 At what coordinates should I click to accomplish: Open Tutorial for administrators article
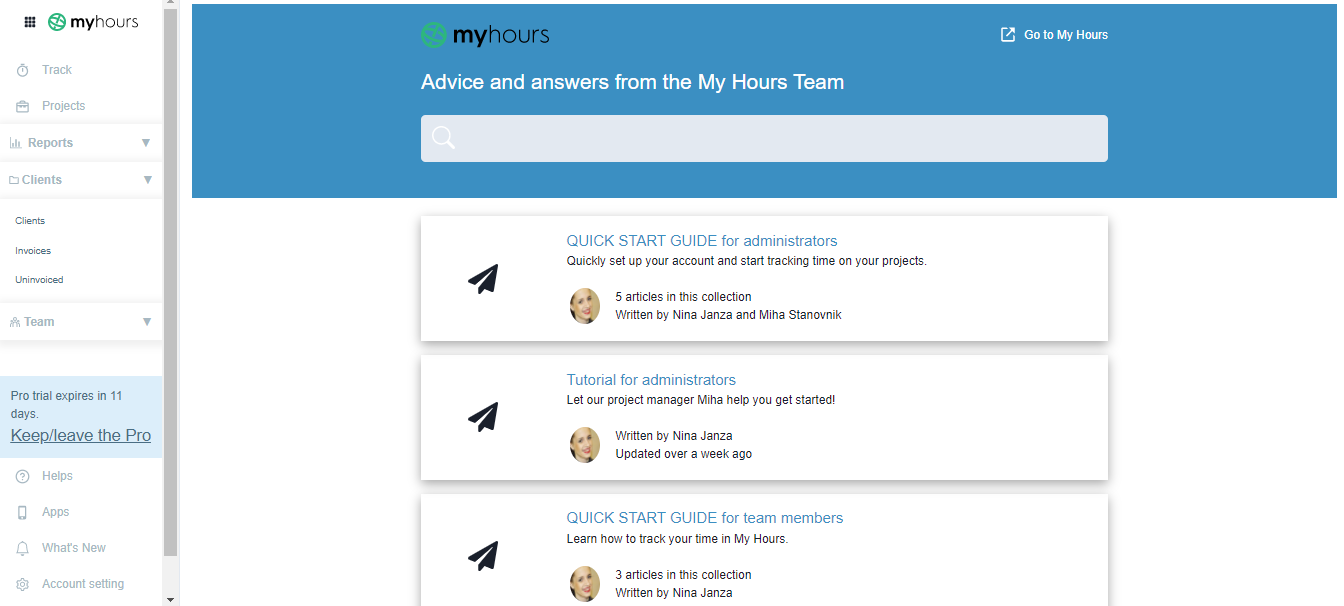651,380
